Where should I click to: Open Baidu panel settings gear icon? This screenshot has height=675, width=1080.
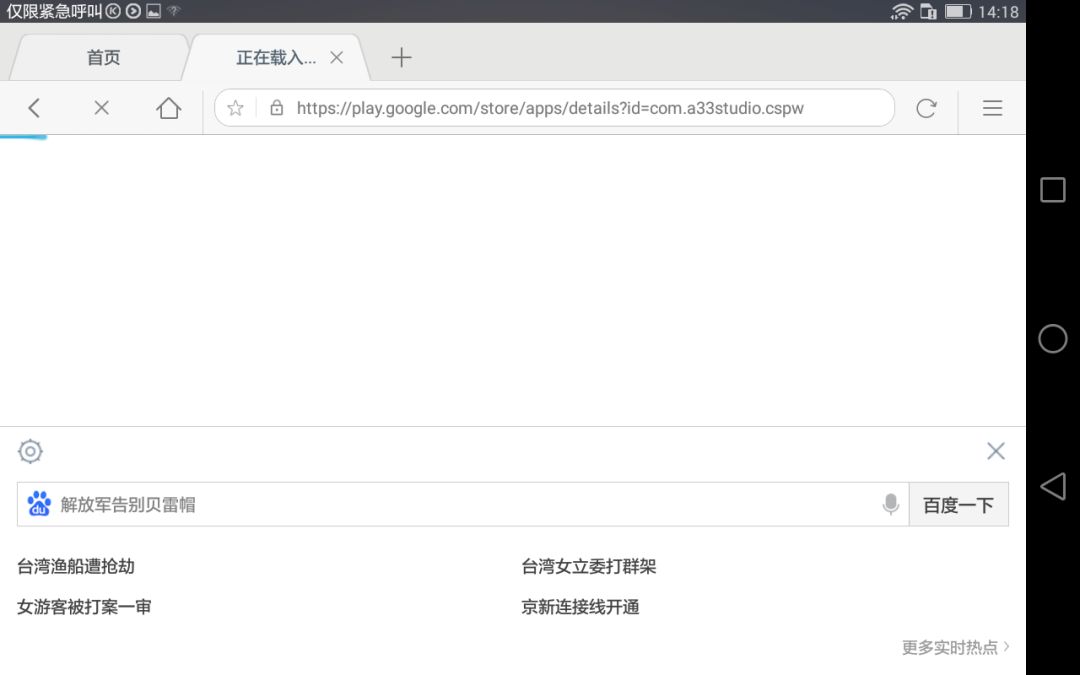click(30, 451)
